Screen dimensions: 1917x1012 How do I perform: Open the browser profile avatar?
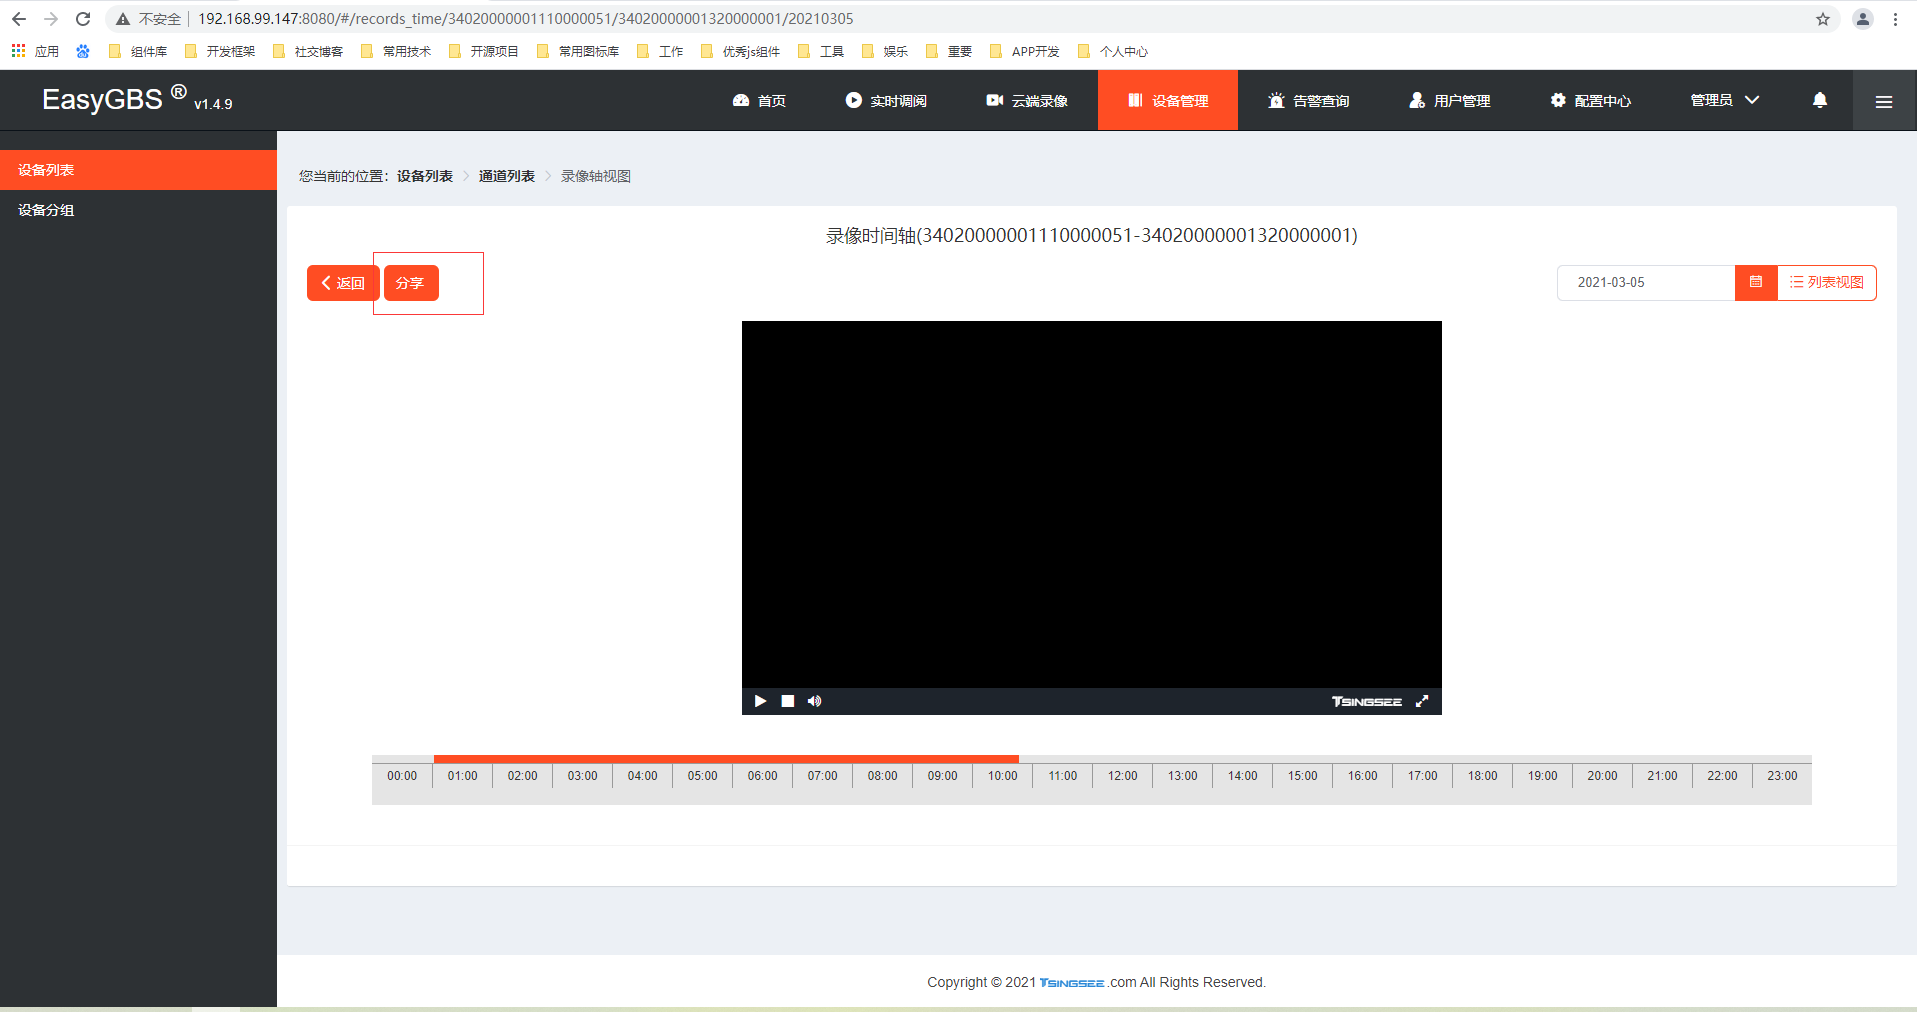[x=1863, y=19]
